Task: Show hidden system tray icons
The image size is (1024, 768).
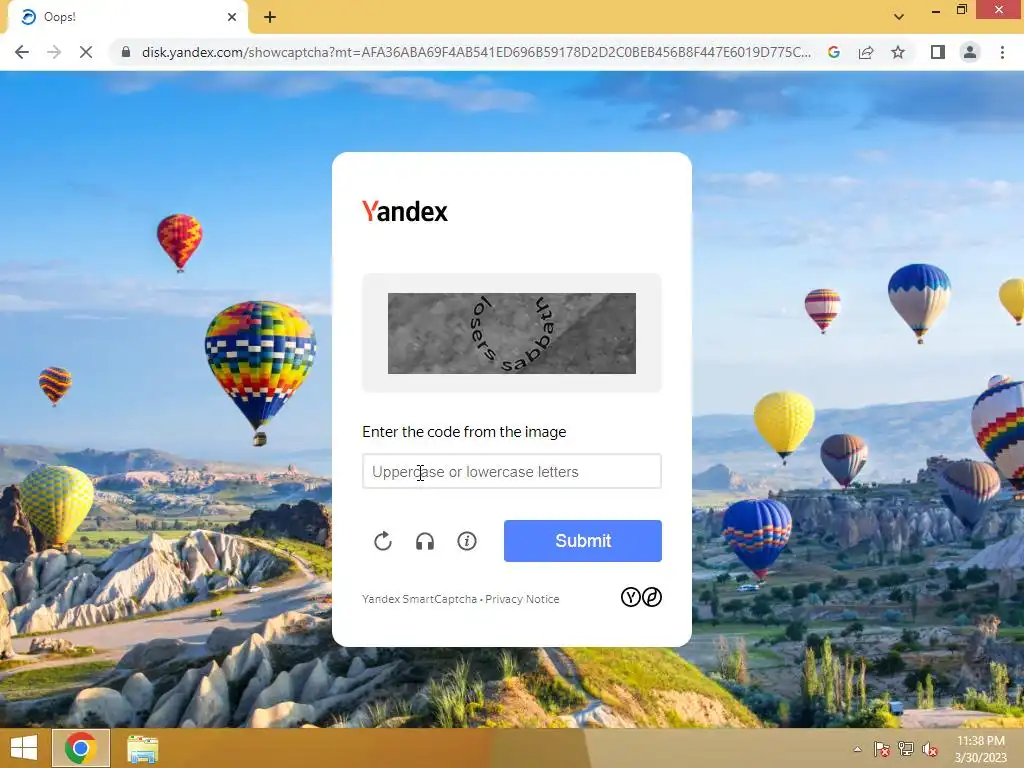Action: click(x=857, y=749)
